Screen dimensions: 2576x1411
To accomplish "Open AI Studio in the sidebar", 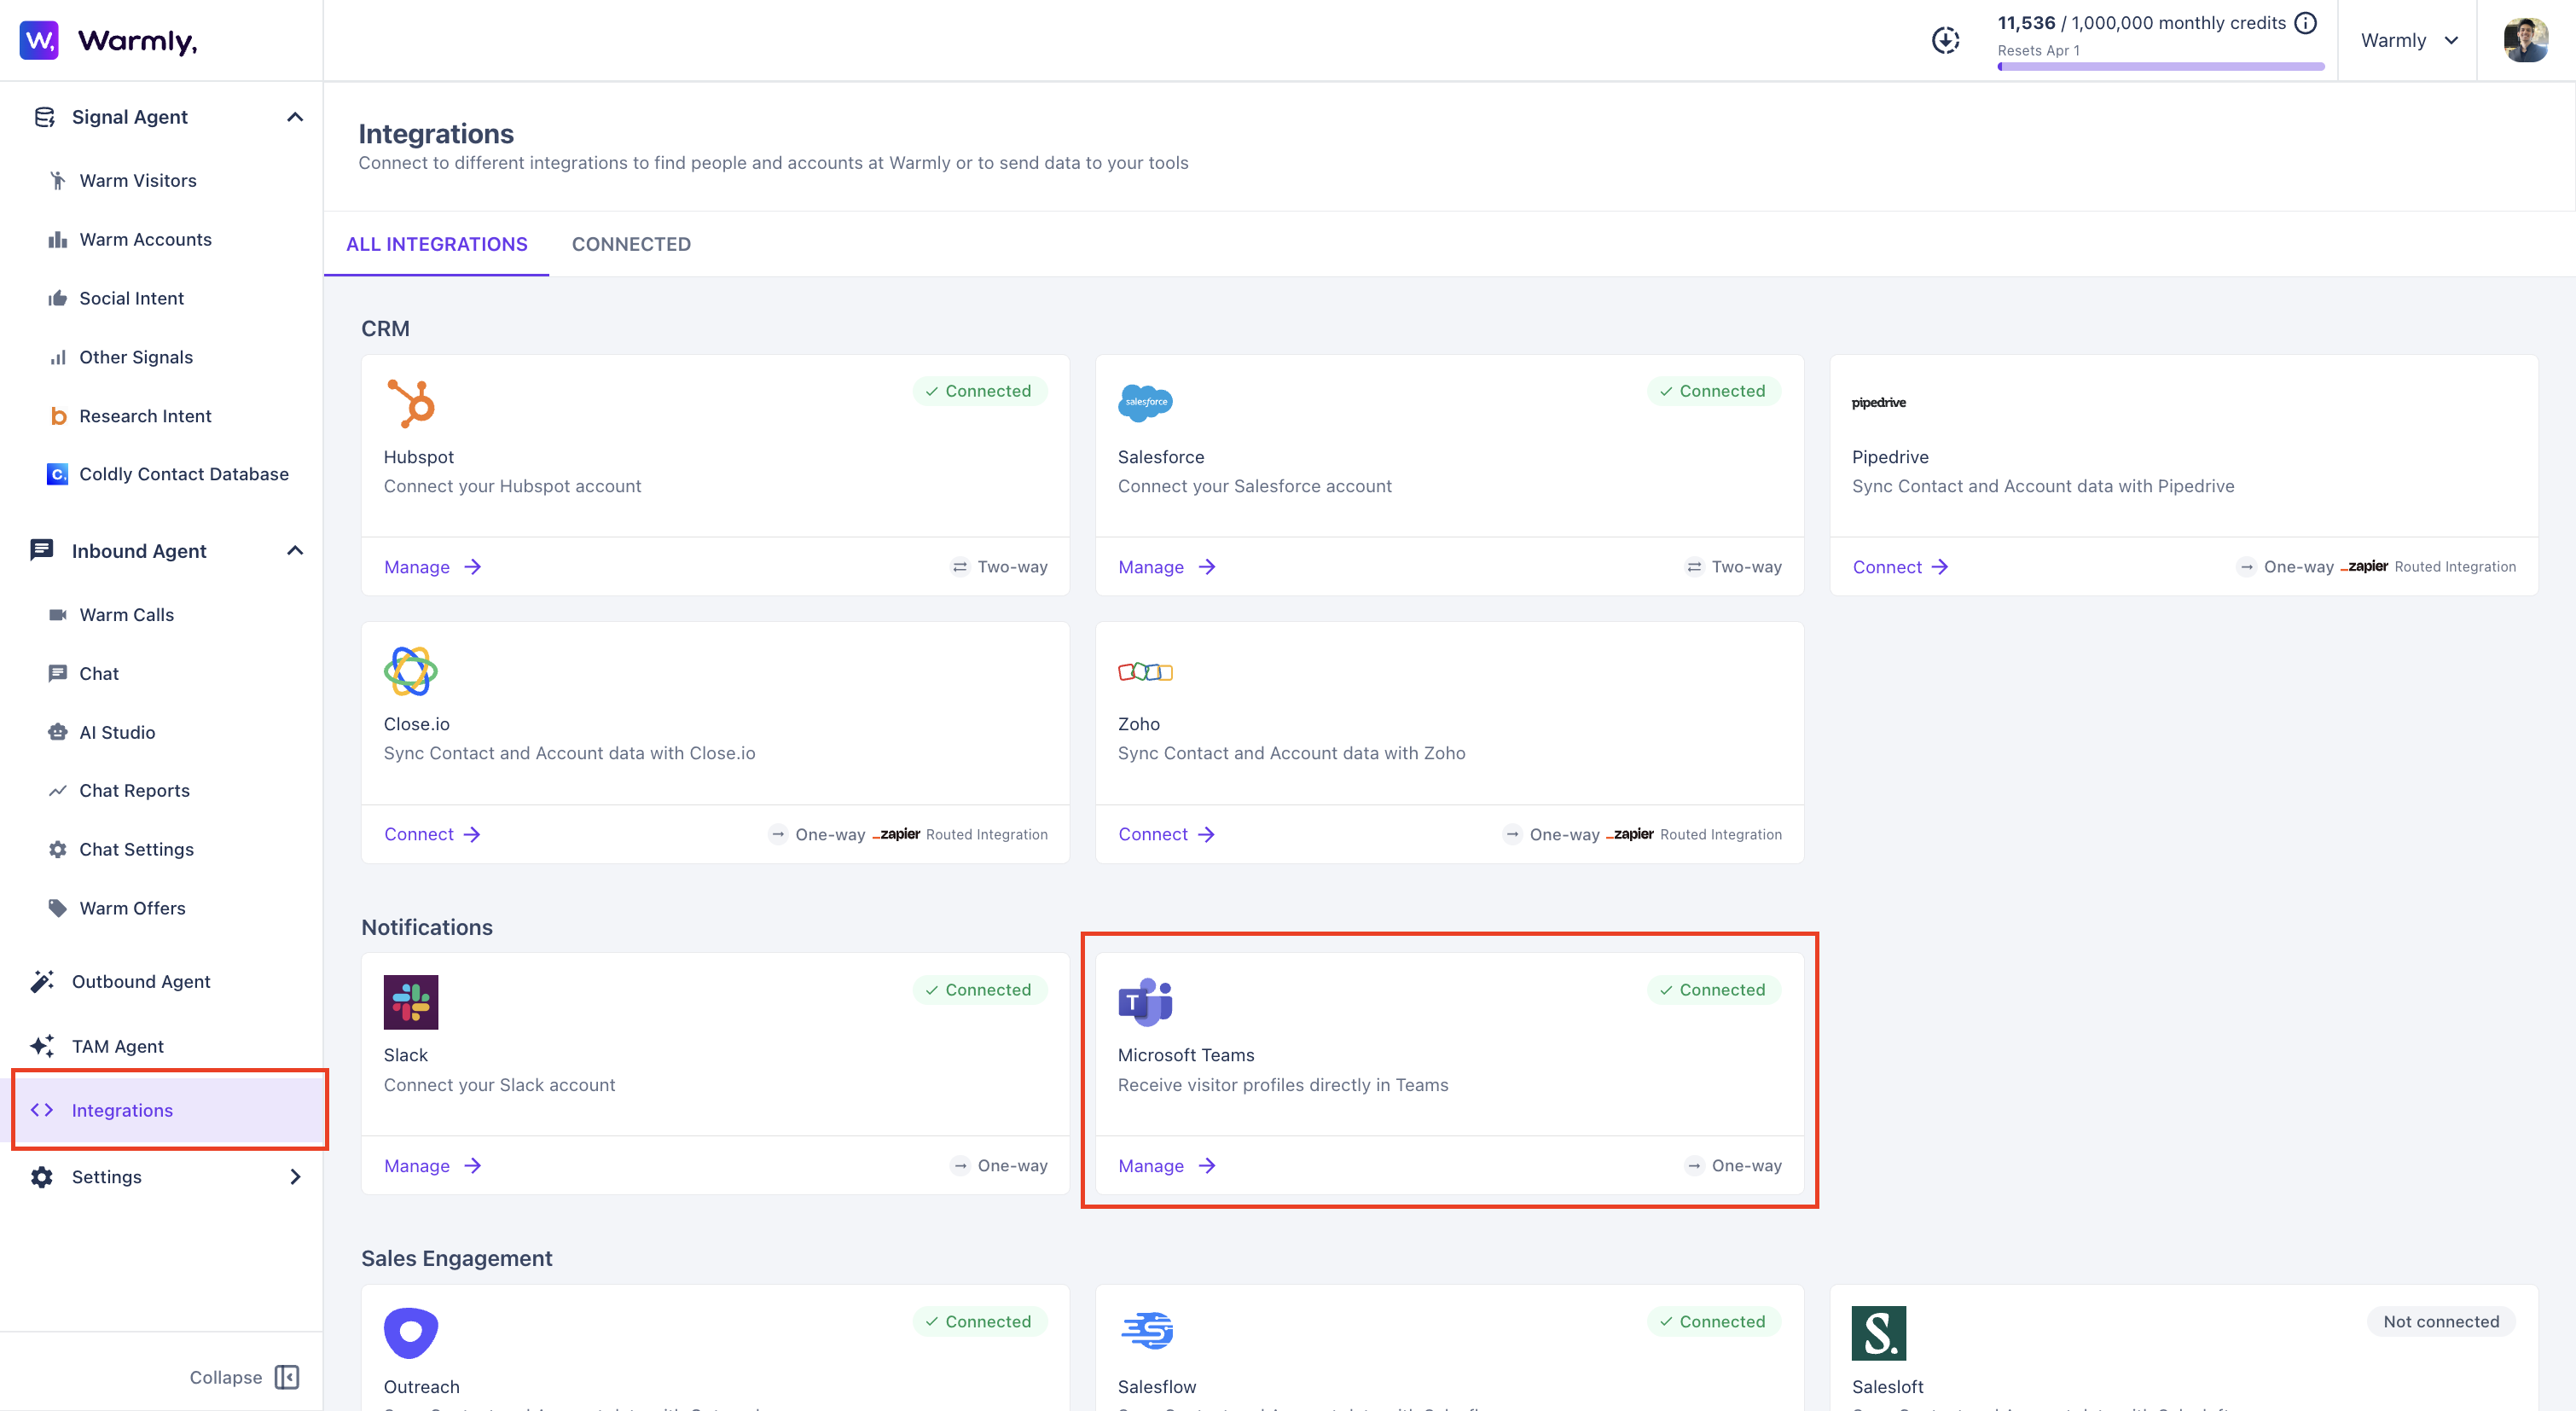I will (117, 732).
